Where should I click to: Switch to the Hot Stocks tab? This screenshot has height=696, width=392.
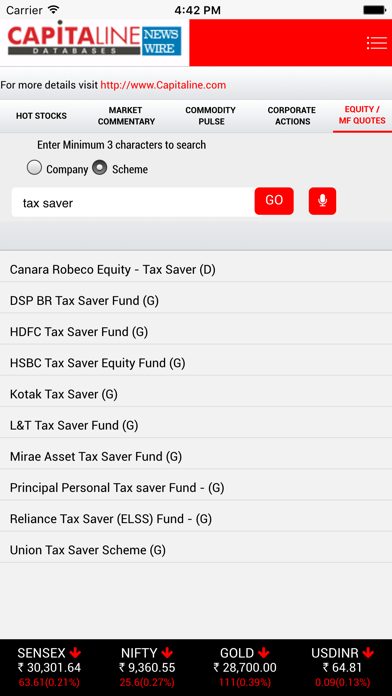[41, 116]
